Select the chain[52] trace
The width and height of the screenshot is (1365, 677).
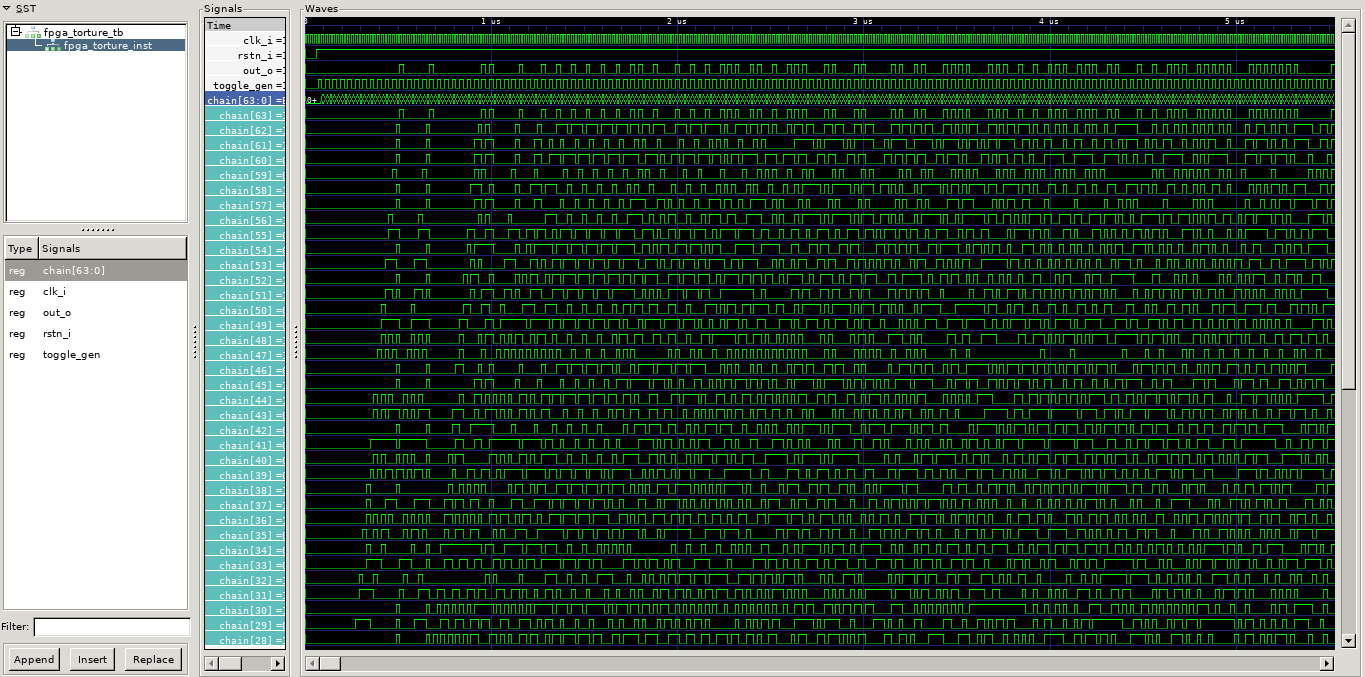pos(245,280)
